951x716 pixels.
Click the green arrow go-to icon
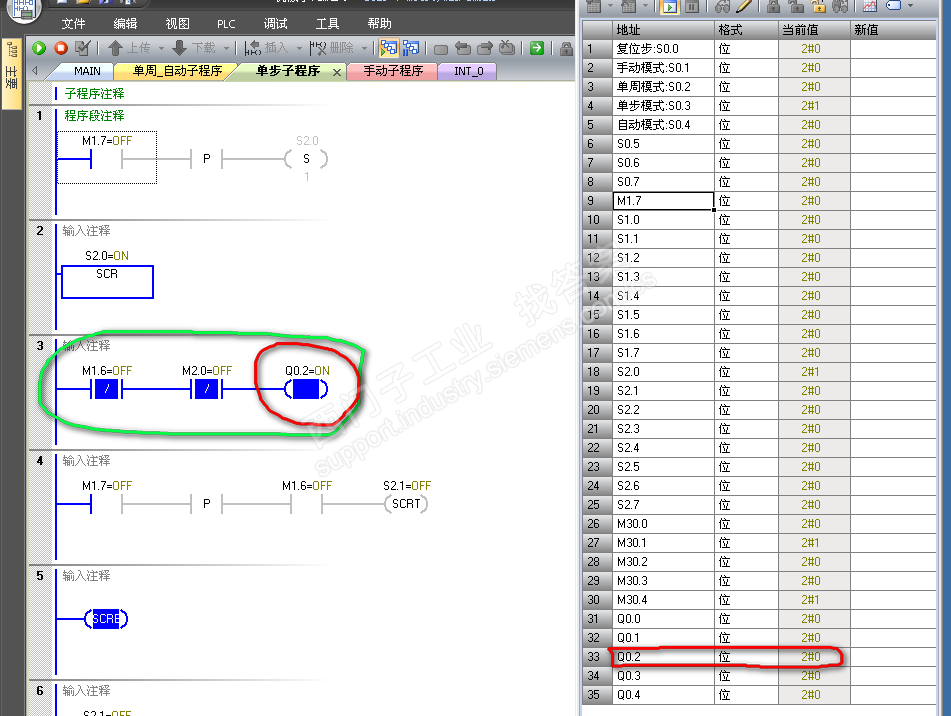click(537, 48)
